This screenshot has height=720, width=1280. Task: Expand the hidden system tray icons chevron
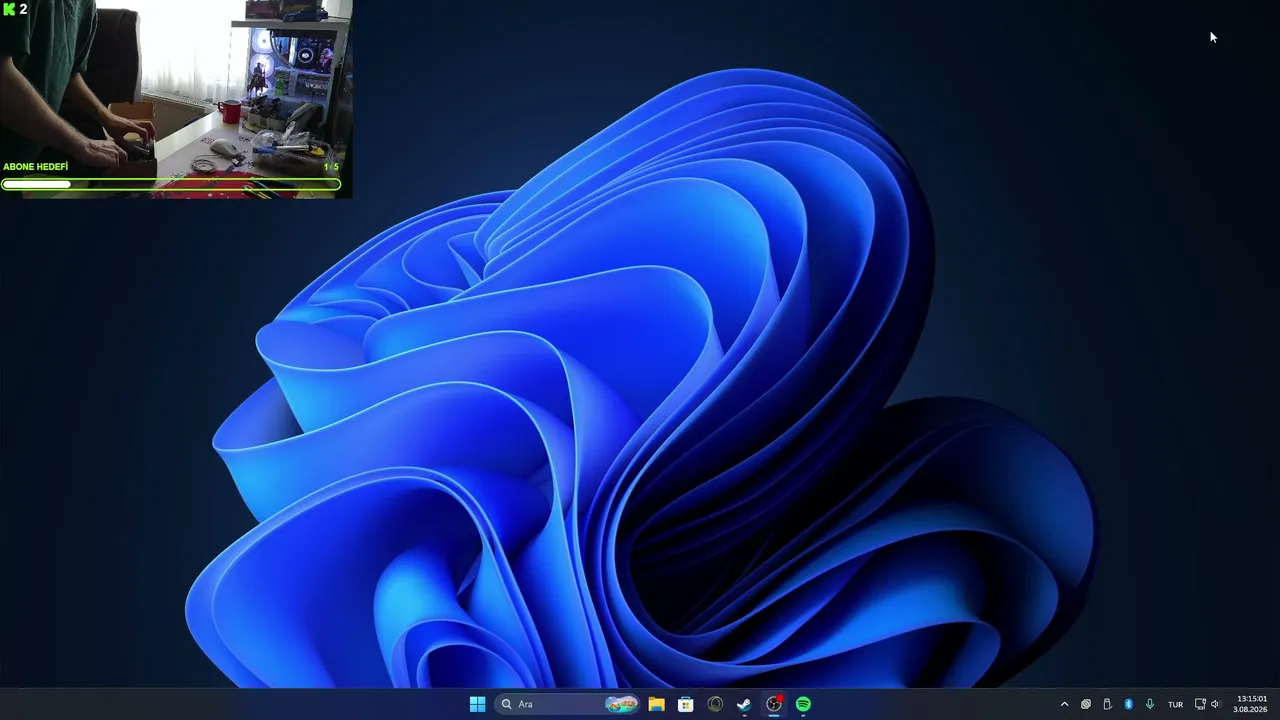(1064, 704)
